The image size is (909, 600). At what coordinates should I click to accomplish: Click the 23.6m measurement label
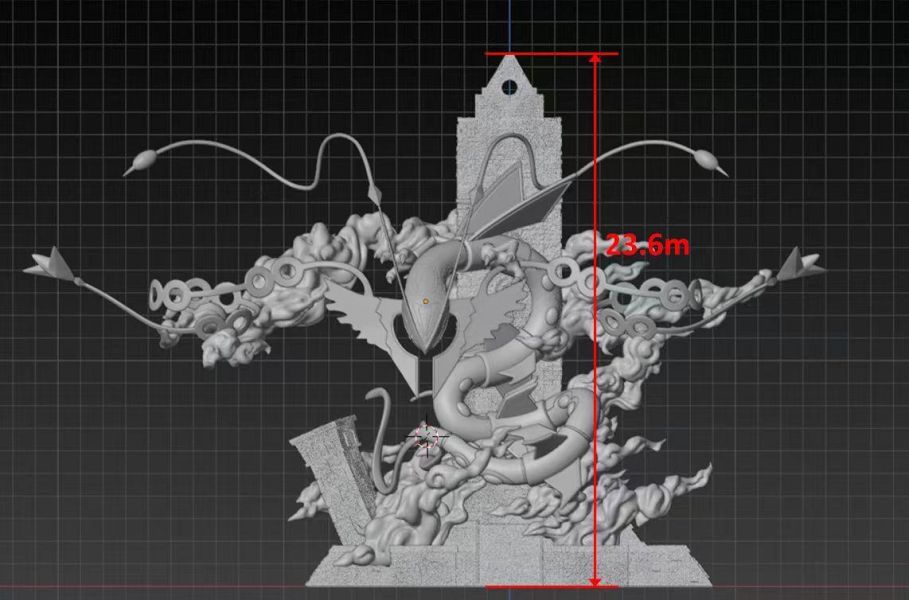[645, 243]
